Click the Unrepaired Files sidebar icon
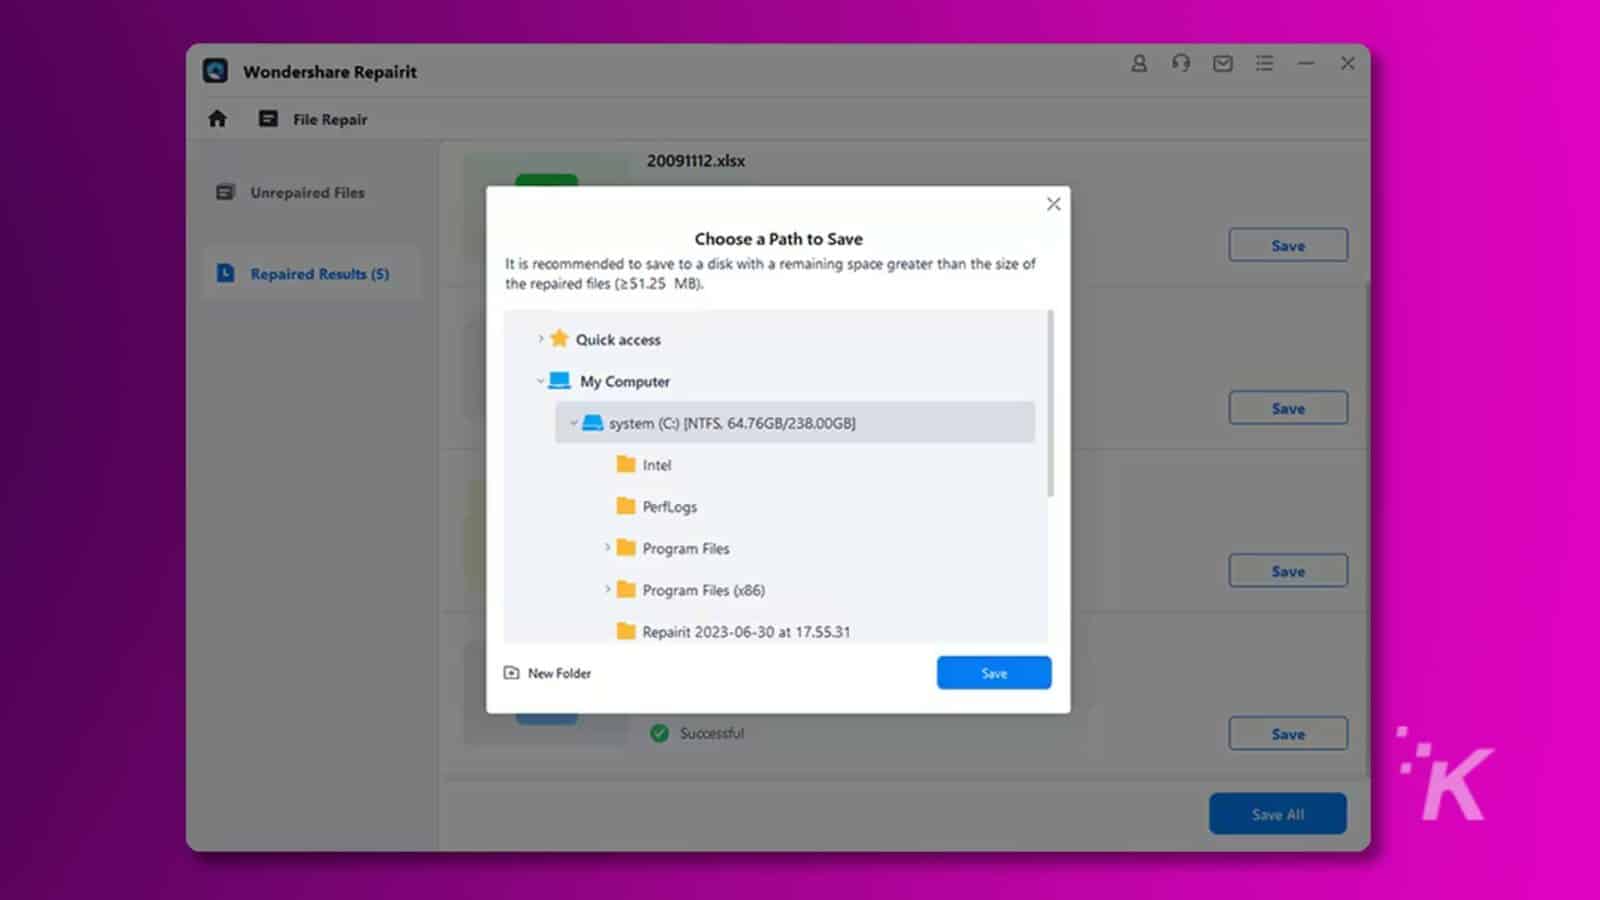This screenshot has height=900, width=1600. (226, 192)
